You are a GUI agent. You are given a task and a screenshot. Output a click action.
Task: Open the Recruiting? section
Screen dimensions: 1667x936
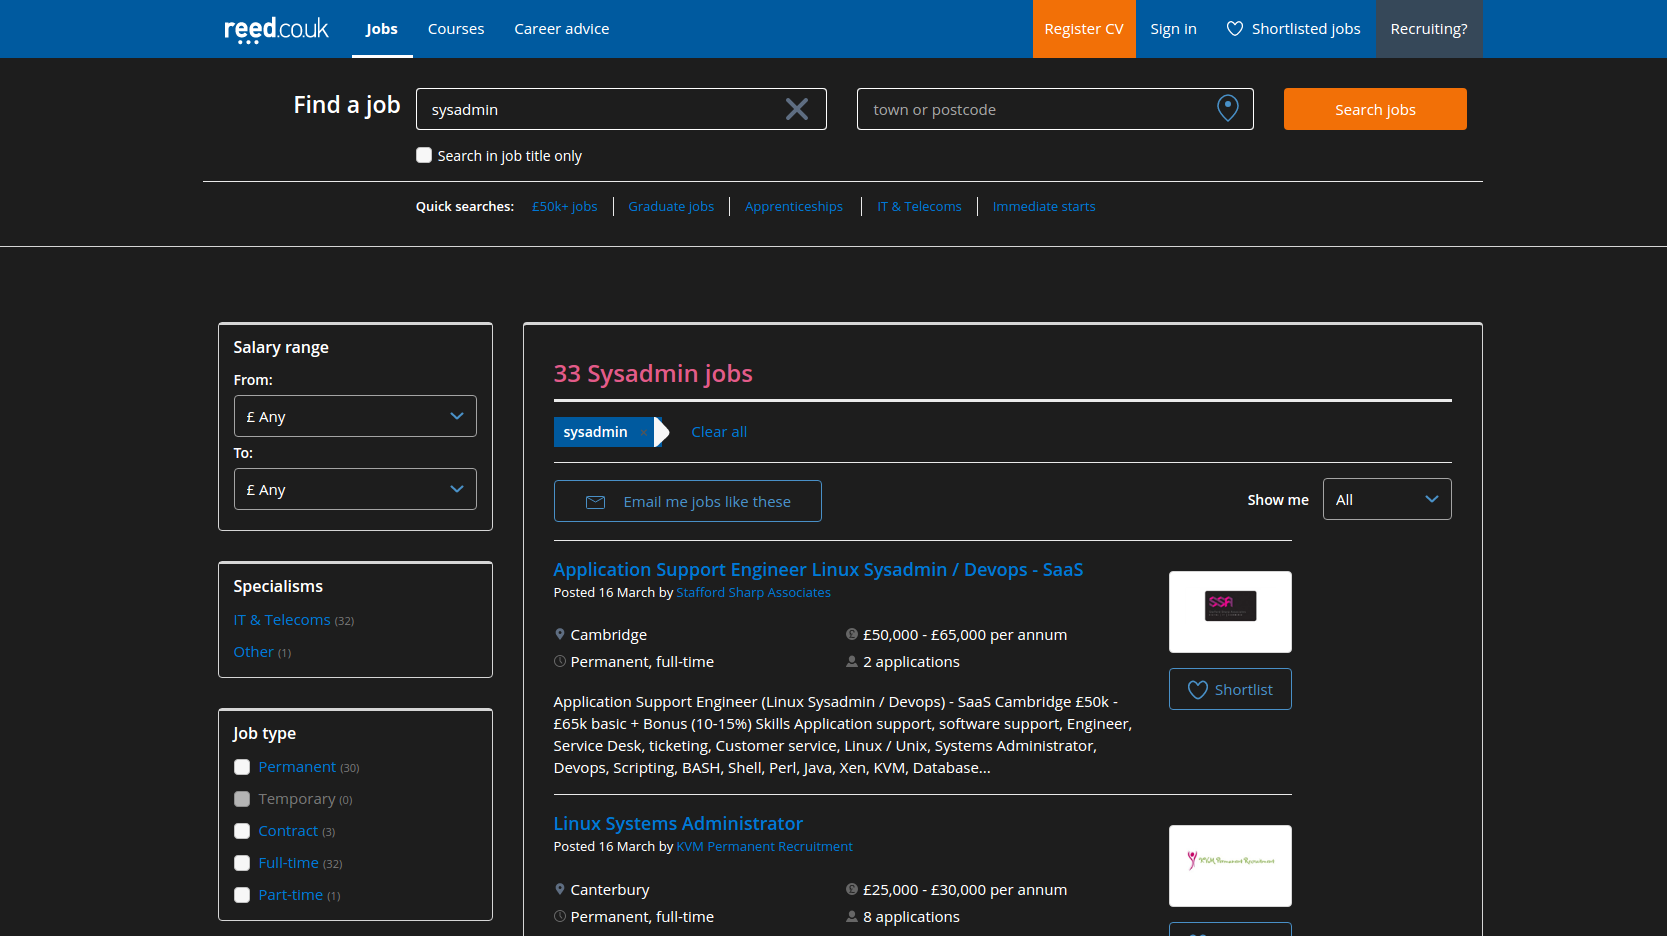1429,29
